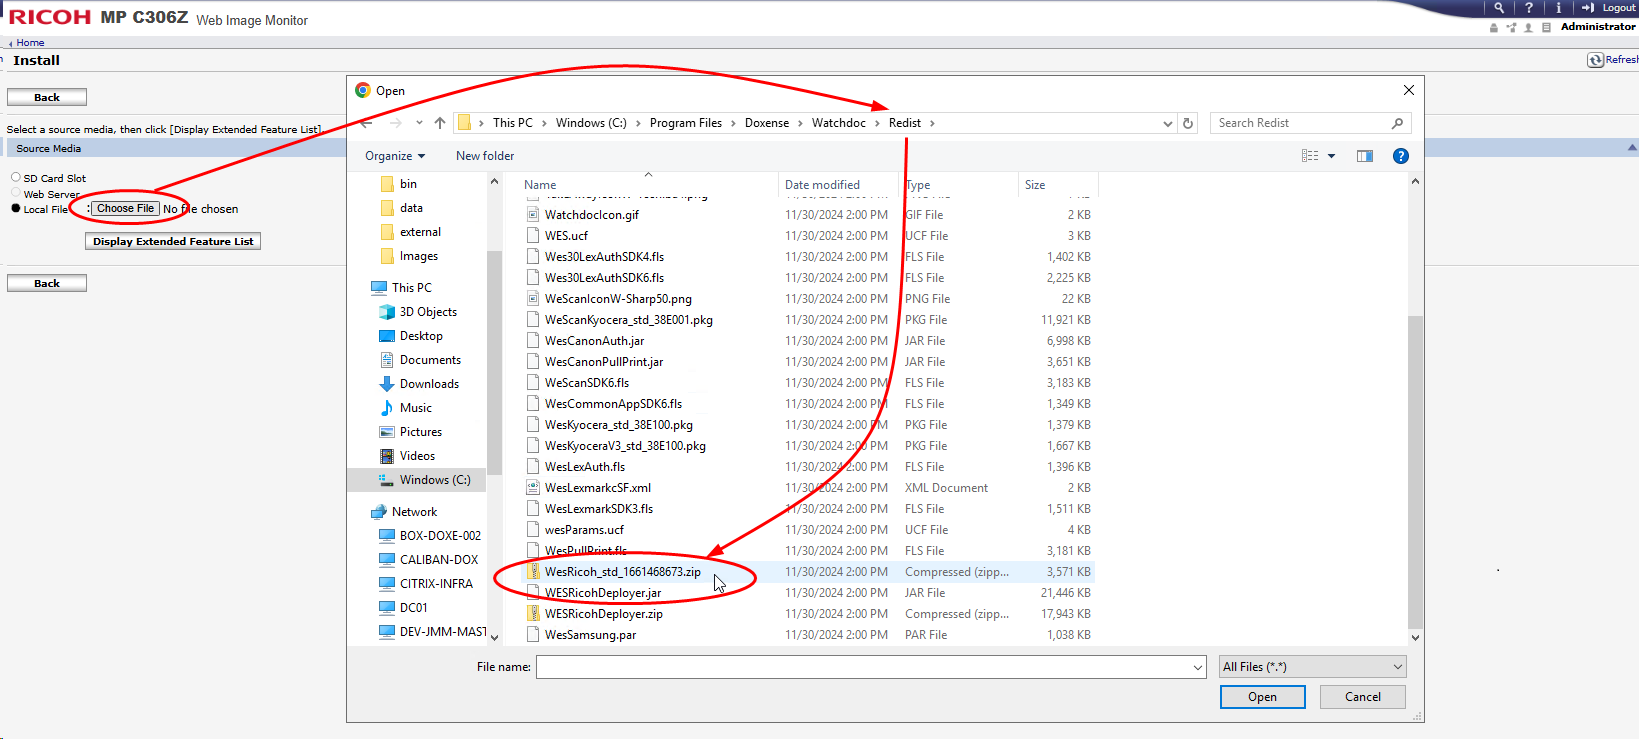
Task: Click the Open button in dialog
Action: (x=1262, y=697)
